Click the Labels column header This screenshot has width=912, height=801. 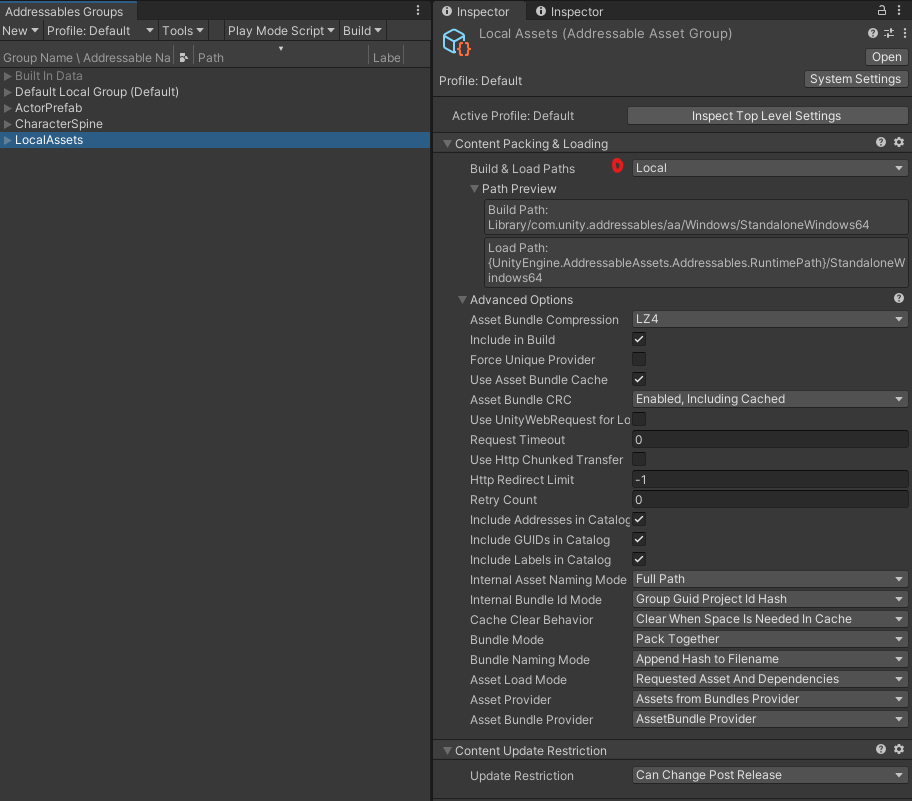pos(386,57)
